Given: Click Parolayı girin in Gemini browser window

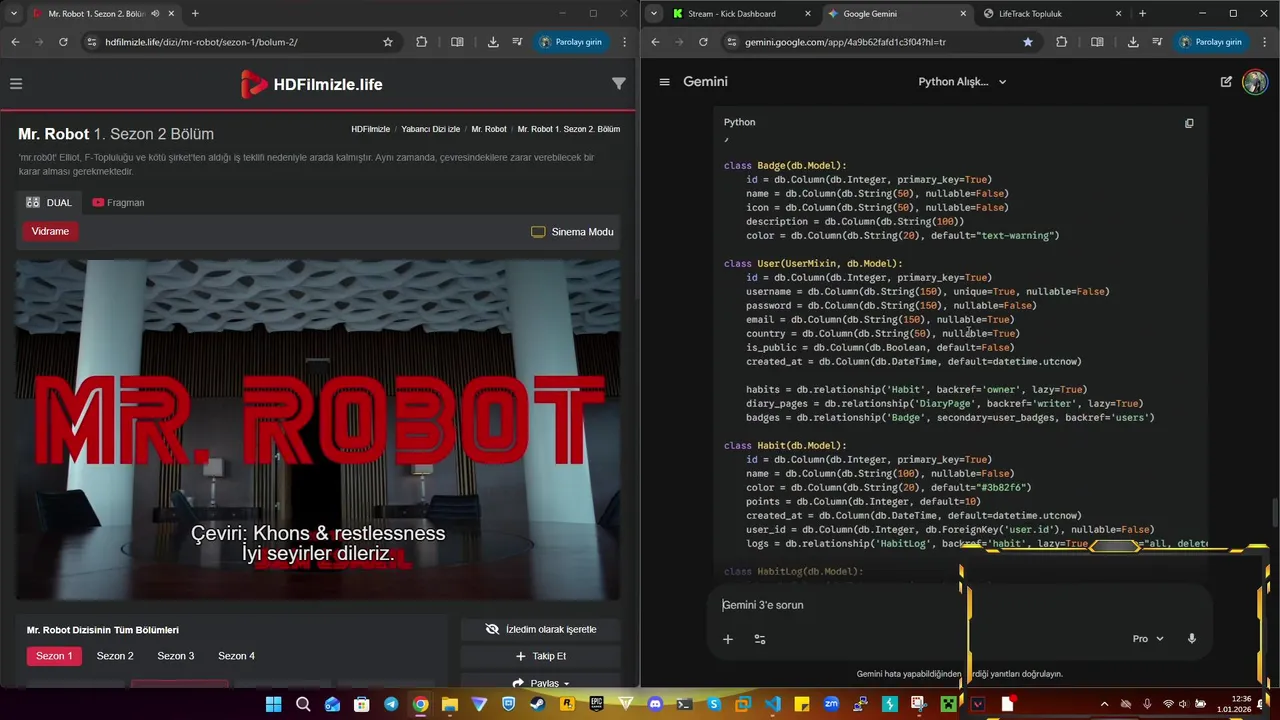Looking at the screenshot, I should (x=1211, y=42).
